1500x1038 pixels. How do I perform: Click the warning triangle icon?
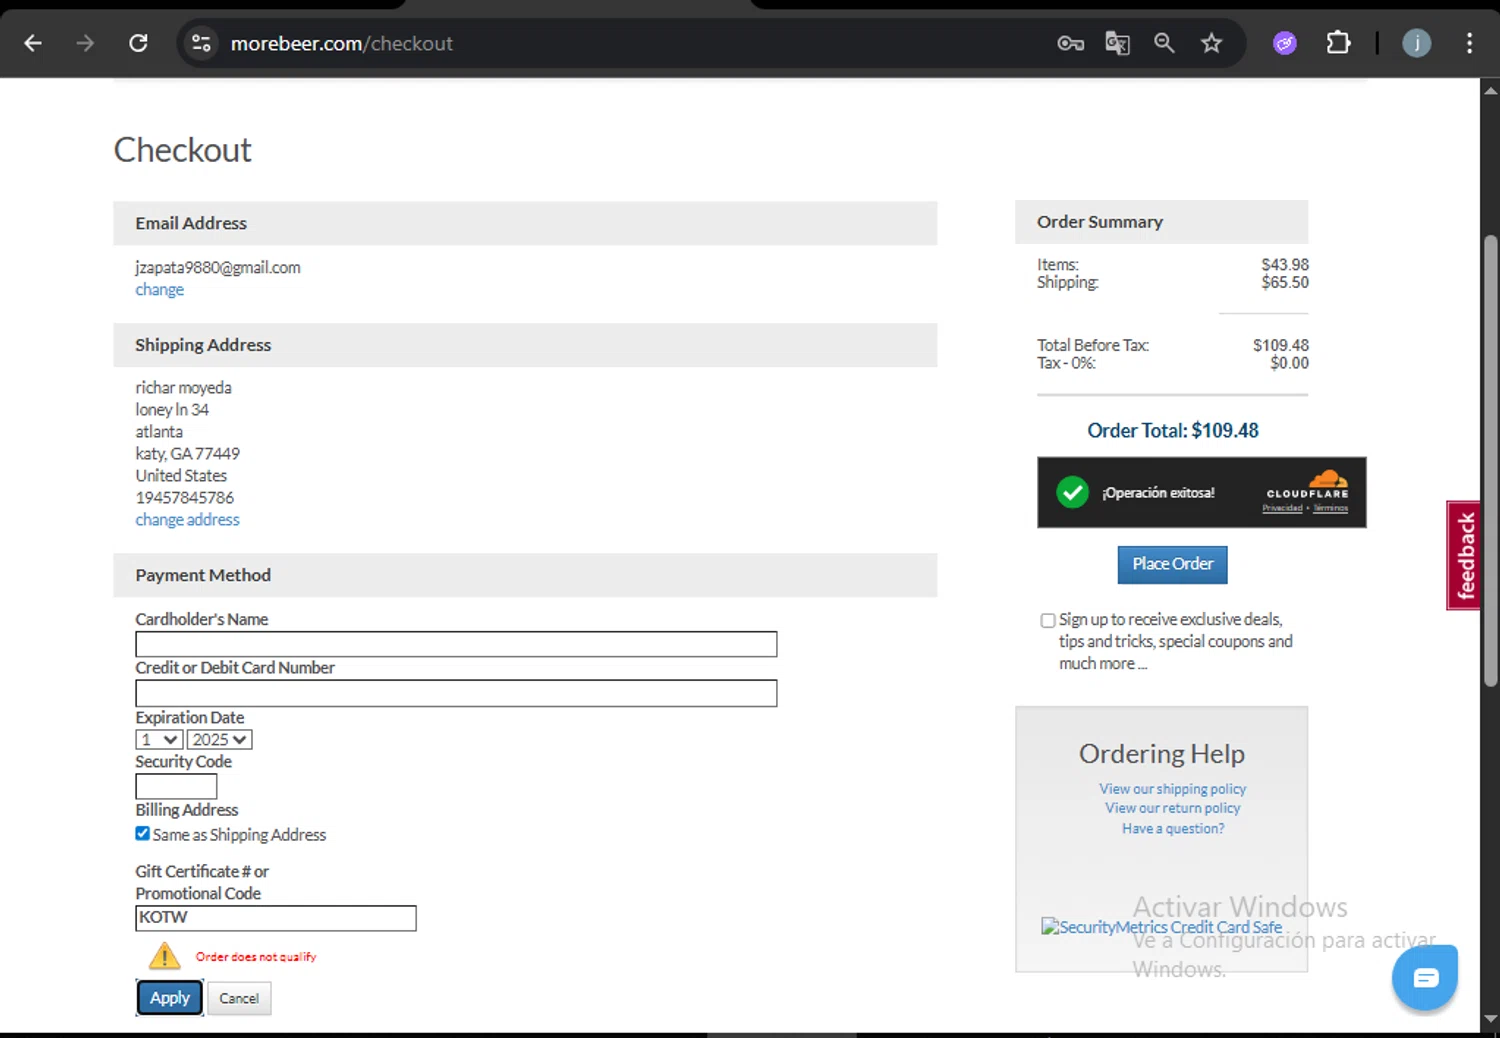coord(164,957)
